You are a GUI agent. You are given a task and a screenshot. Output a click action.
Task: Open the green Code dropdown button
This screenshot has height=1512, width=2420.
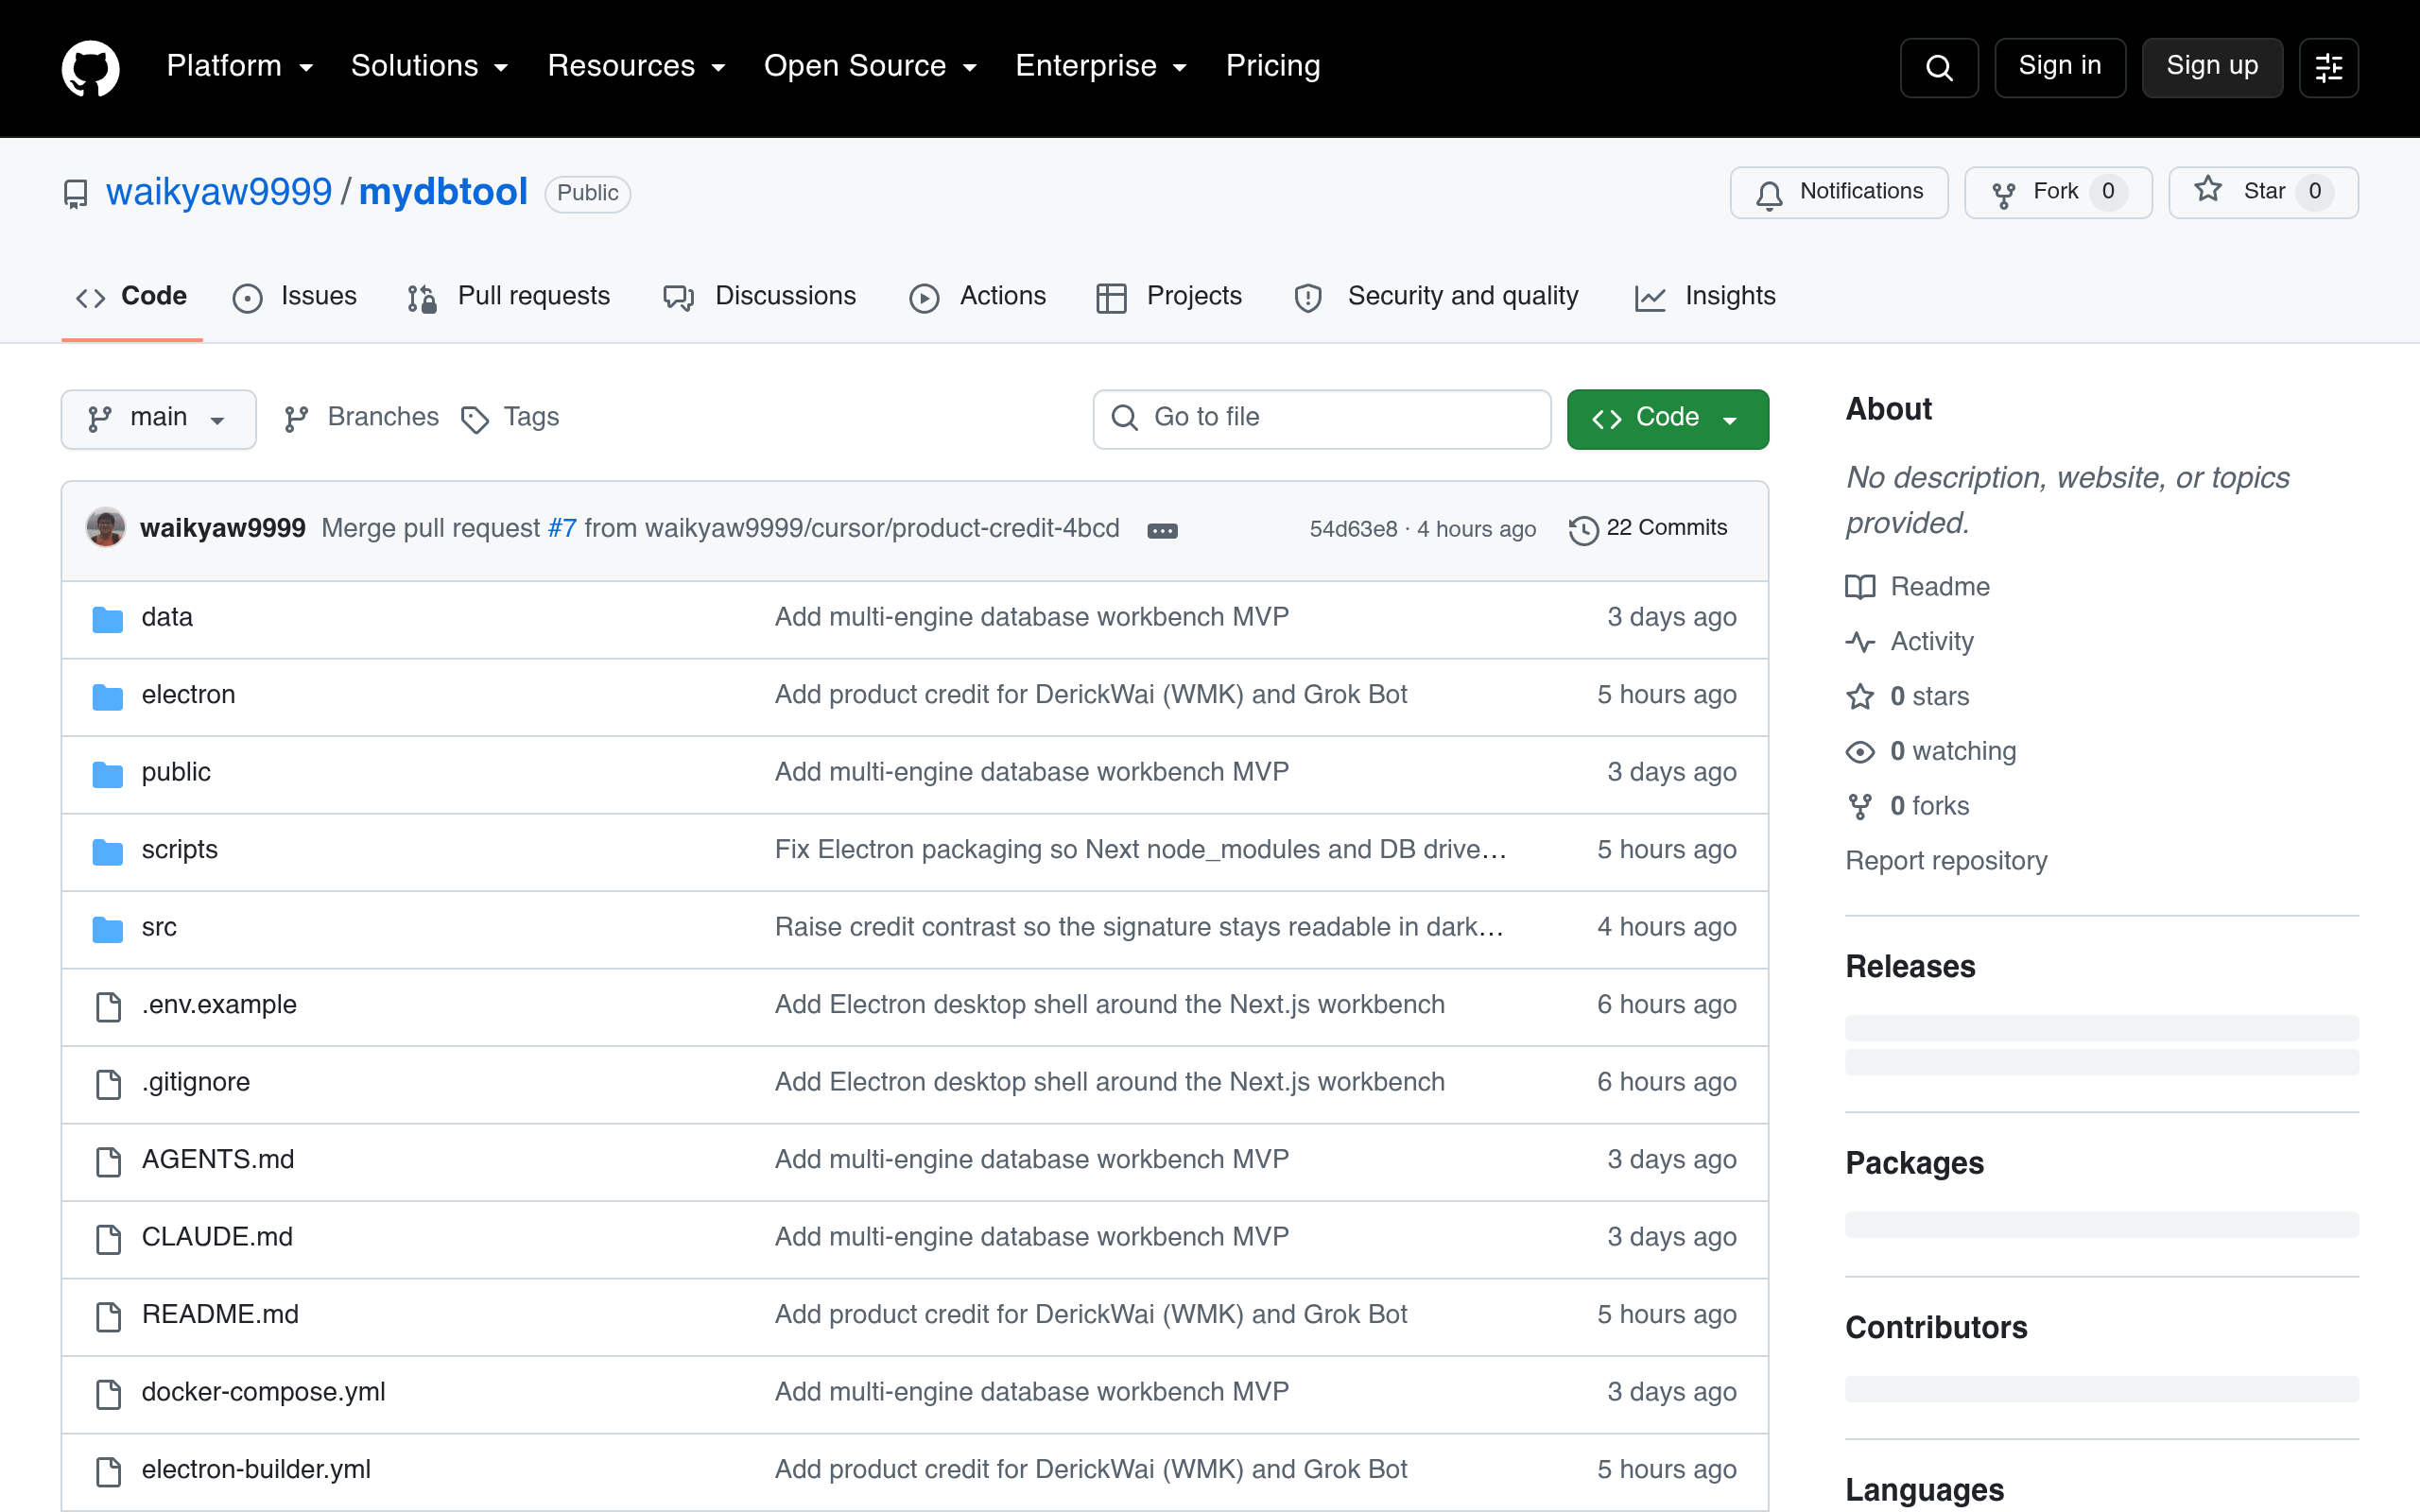pos(1667,419)
